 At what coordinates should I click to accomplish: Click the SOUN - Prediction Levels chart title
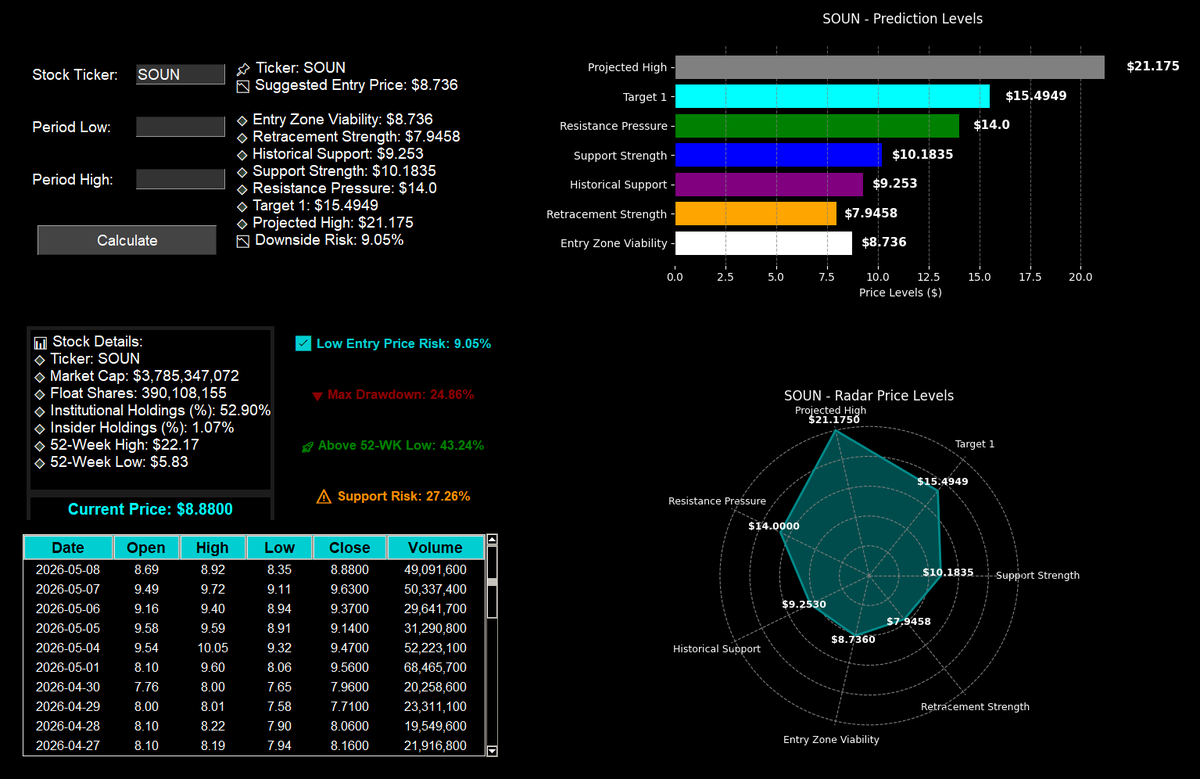point(903,19)
